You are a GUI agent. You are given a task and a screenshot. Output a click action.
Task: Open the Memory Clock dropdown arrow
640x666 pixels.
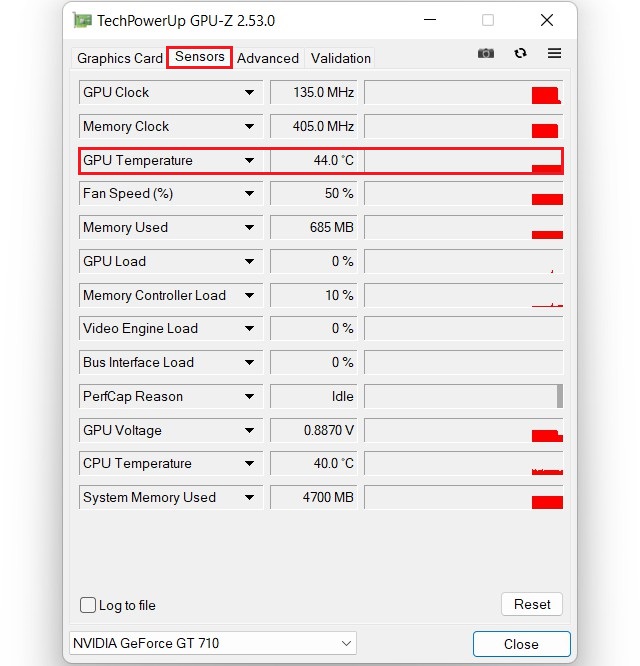click(249, 126)
